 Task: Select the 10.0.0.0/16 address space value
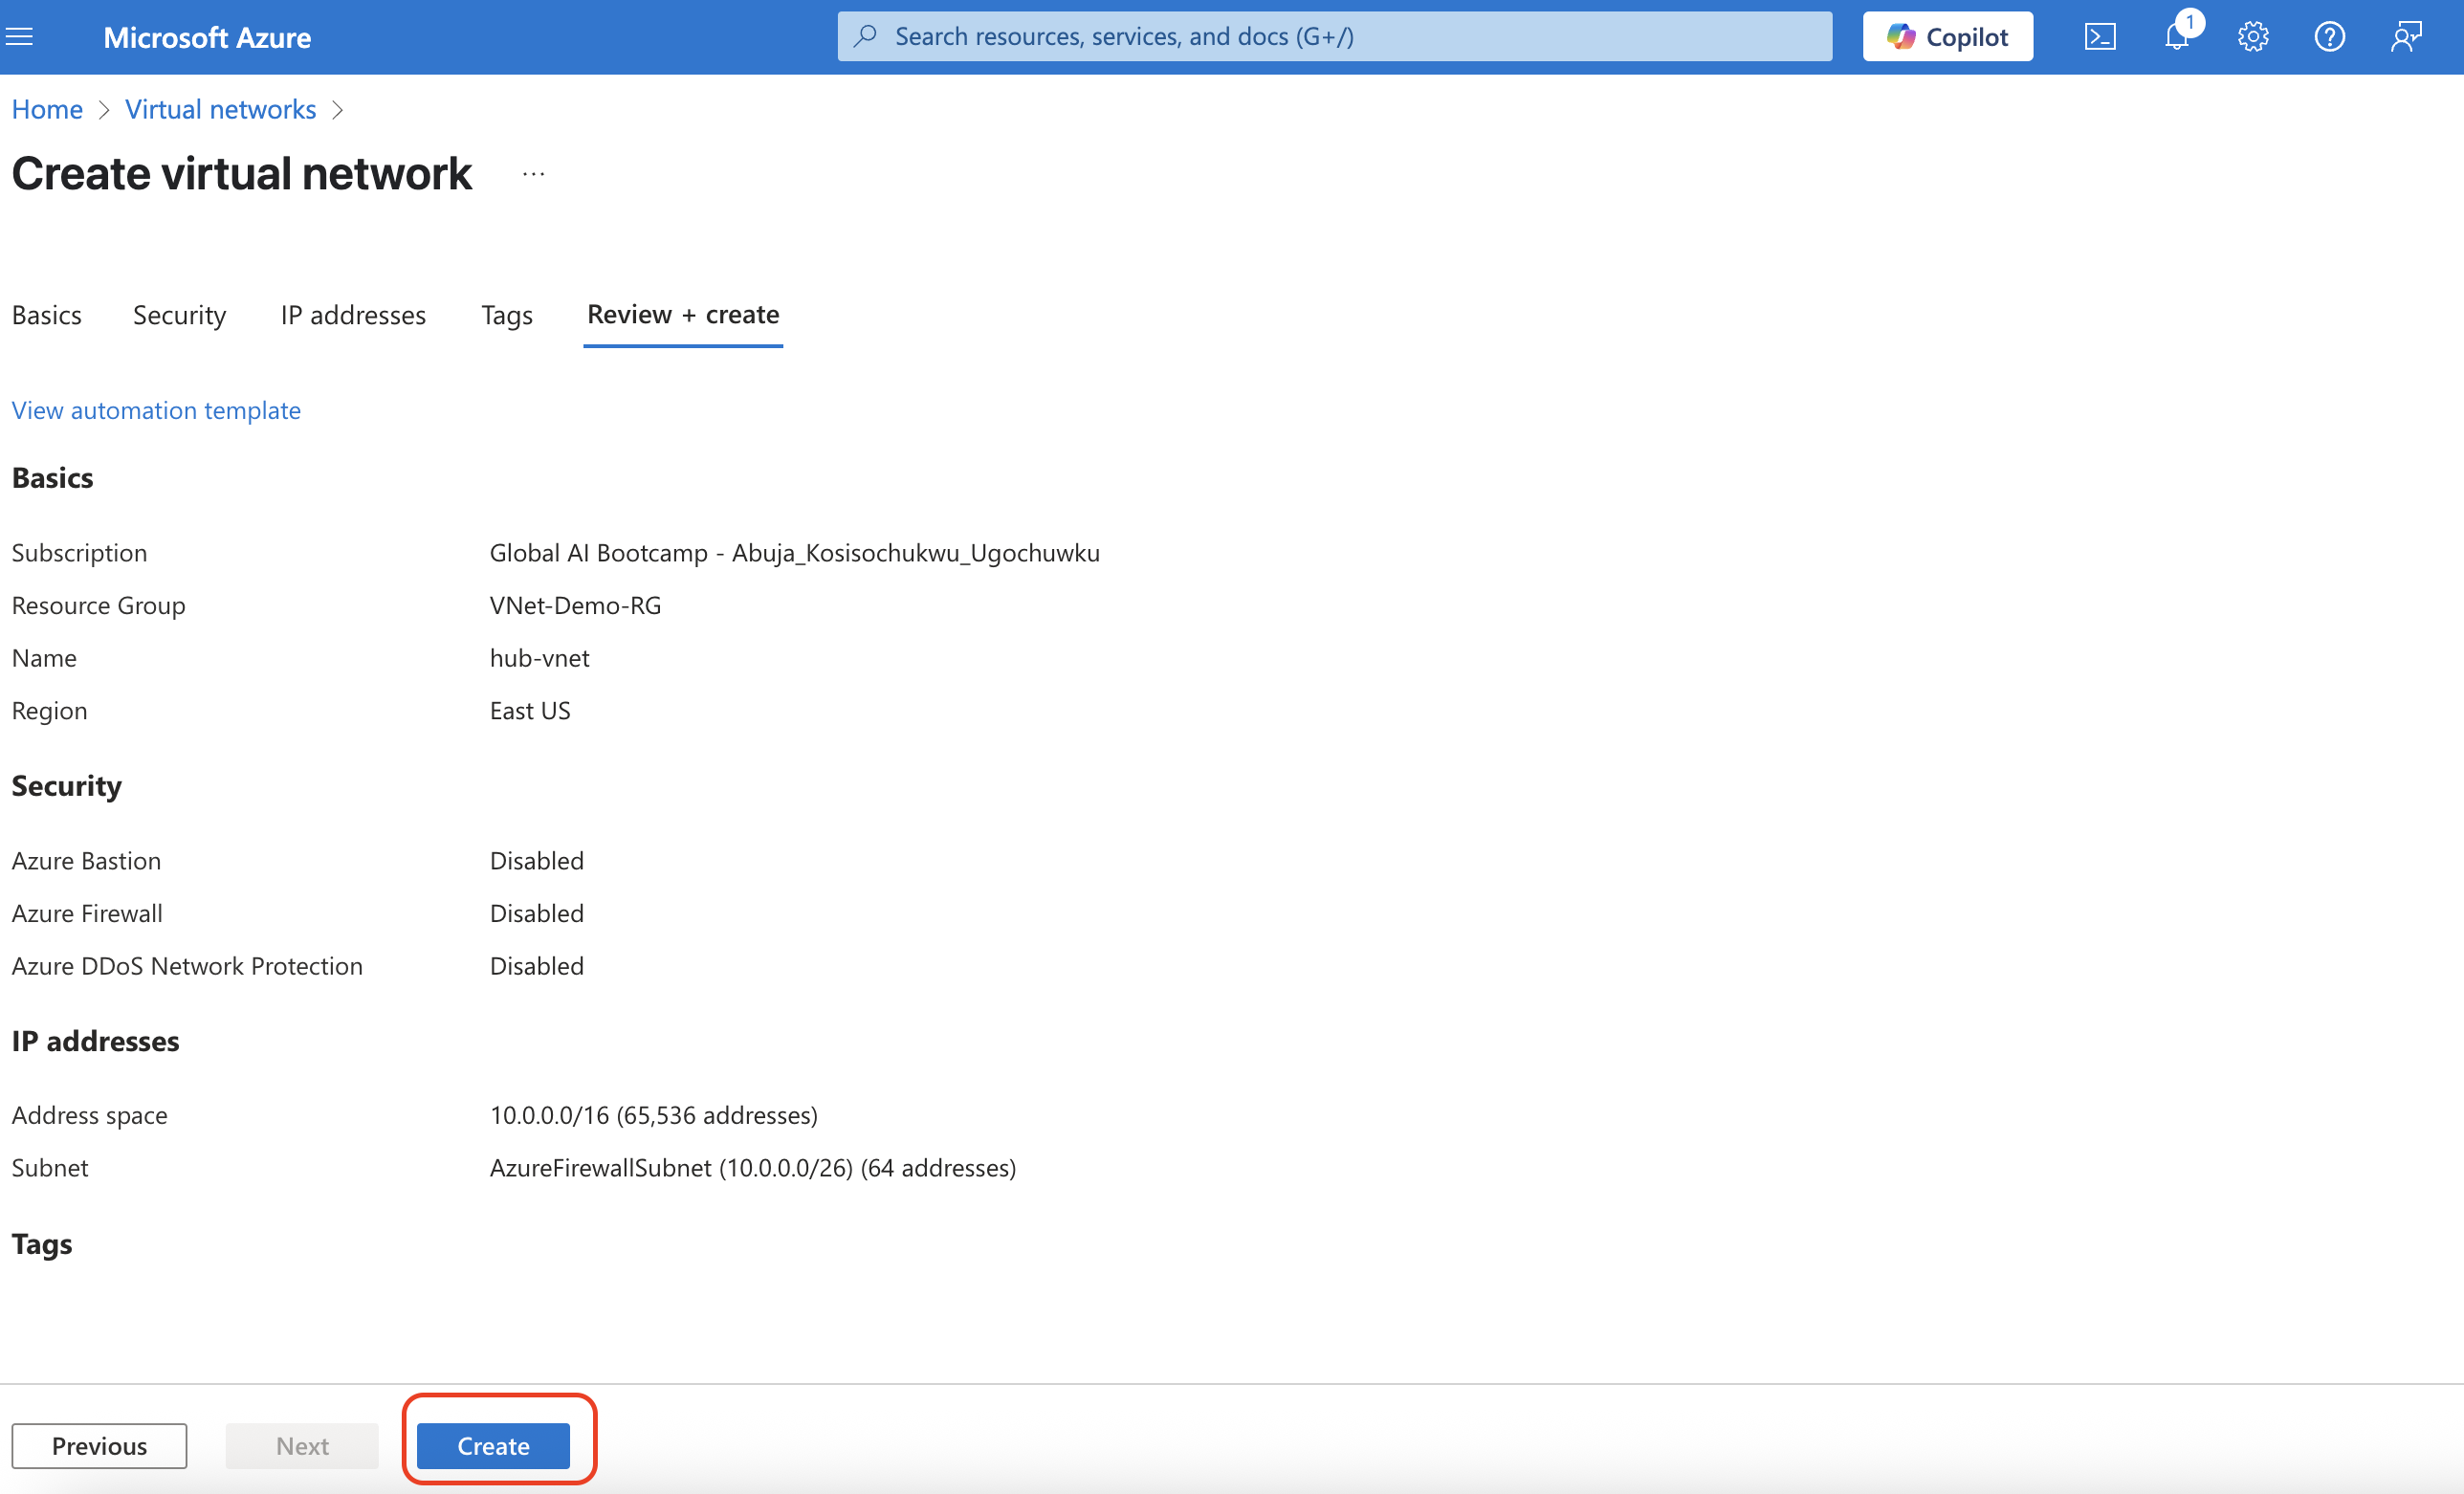653,1115
